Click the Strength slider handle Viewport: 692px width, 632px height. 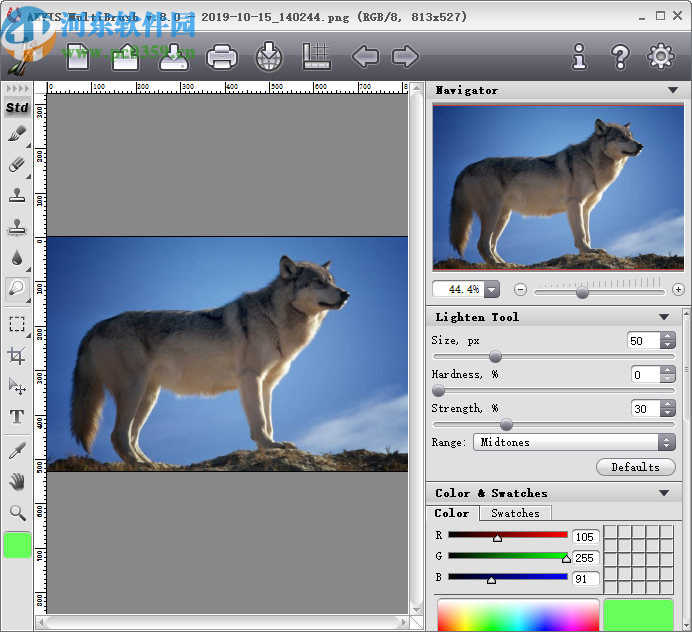point(506,425)
